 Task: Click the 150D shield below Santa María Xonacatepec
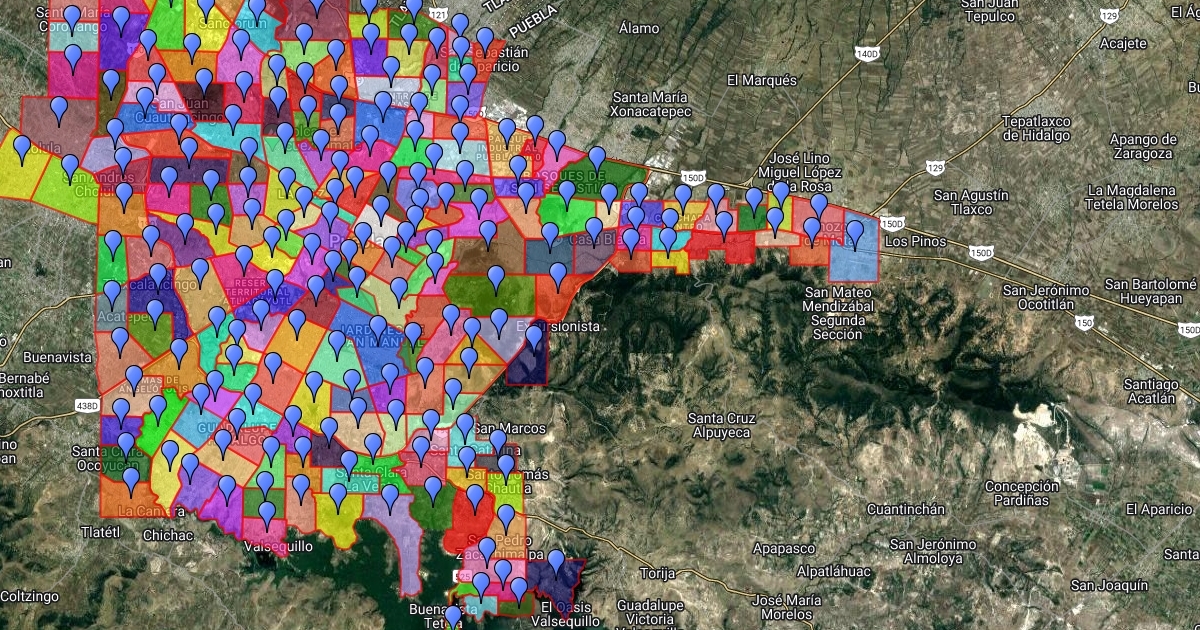tap(692, 177)
